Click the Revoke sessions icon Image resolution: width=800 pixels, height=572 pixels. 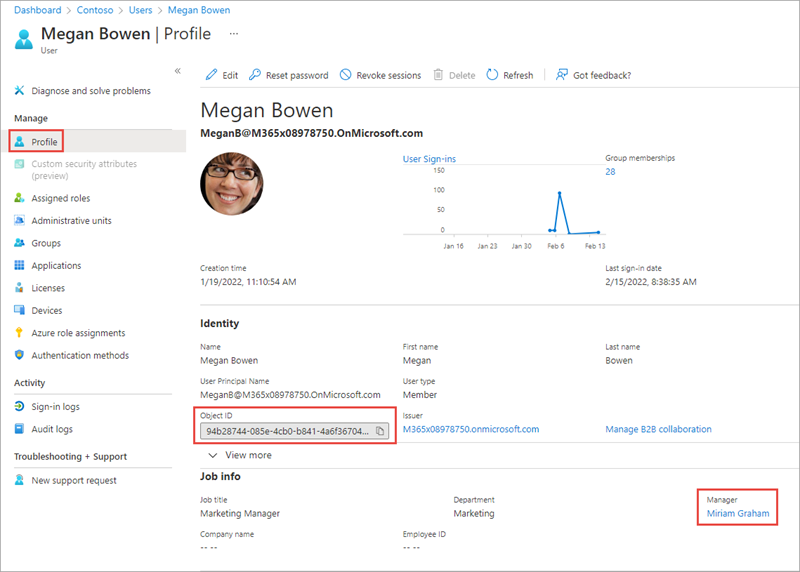coord(345,75)
